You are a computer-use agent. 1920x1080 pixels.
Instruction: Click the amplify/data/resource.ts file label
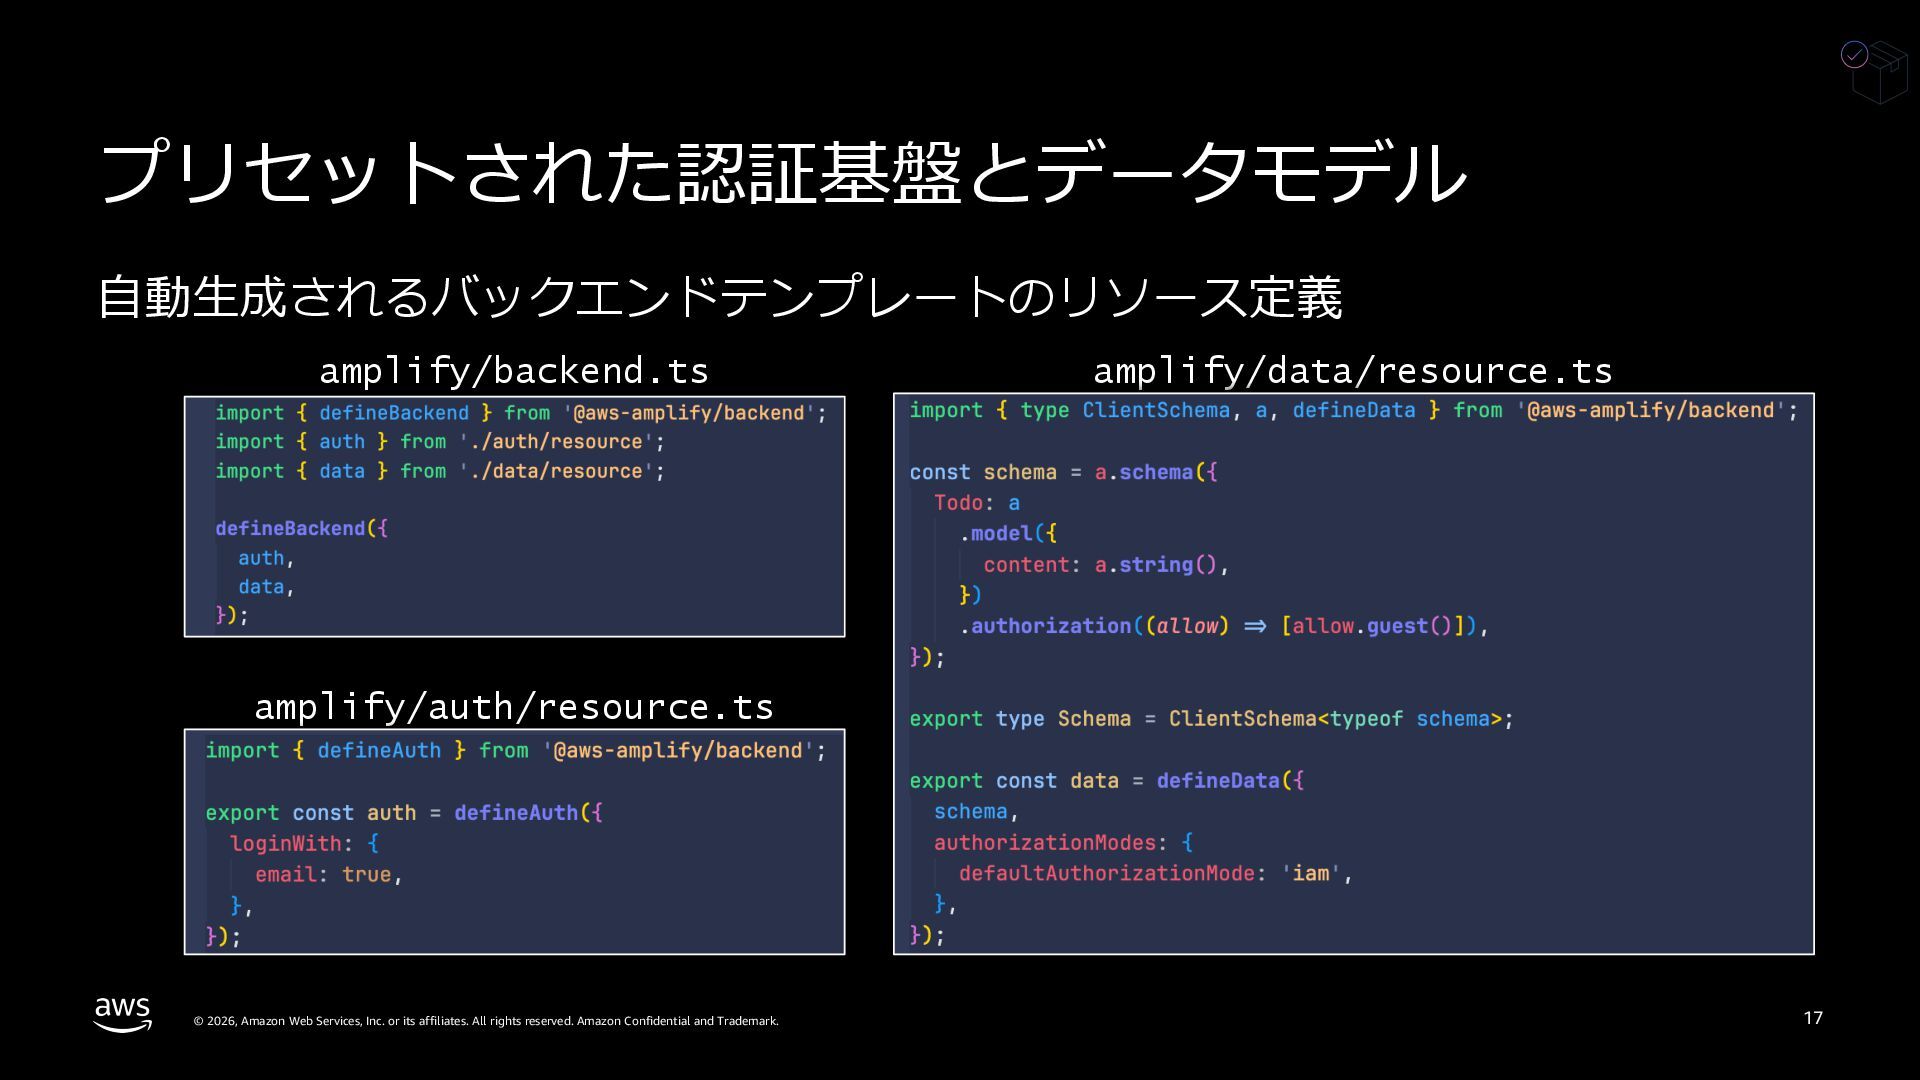click(x=1353, y=371)
